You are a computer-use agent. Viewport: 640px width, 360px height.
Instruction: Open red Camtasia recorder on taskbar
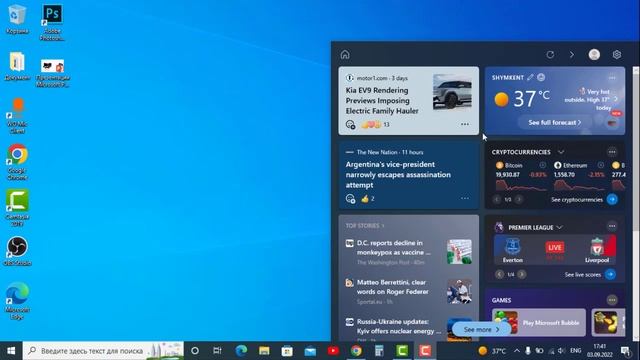pos(425,351)
